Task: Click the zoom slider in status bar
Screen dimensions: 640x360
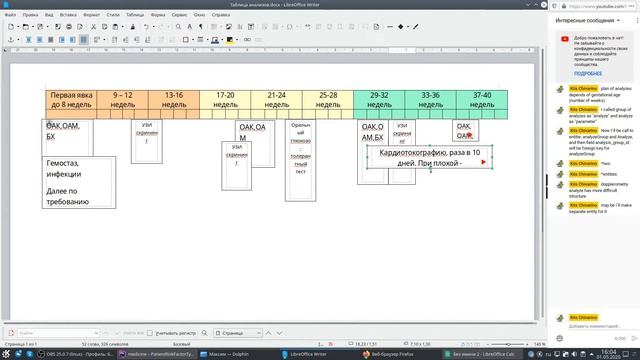Action: 508,344
